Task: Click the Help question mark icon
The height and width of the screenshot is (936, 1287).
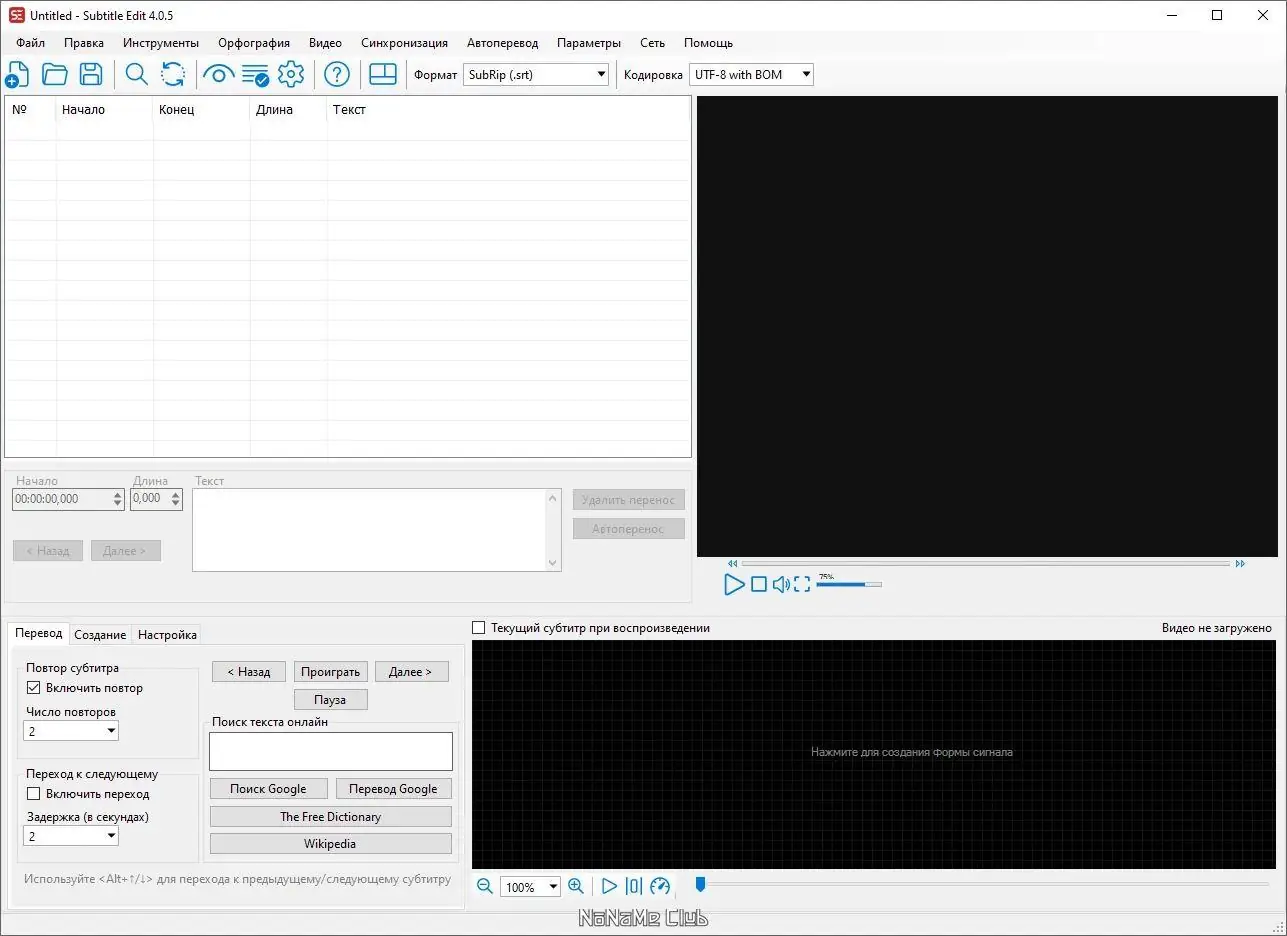Action: coord(337,74)
